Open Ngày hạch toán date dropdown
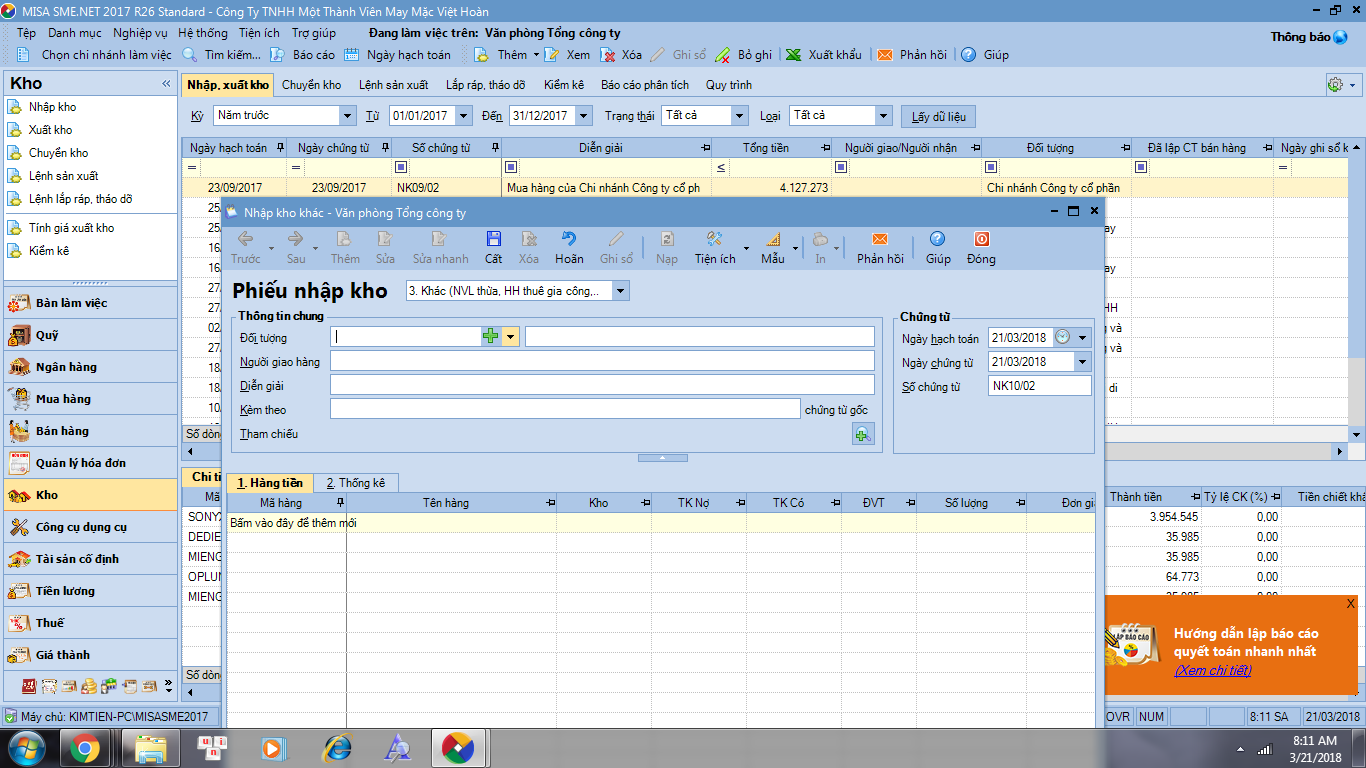Viewport: 1366px width, 768px height. coord(1082,337)
